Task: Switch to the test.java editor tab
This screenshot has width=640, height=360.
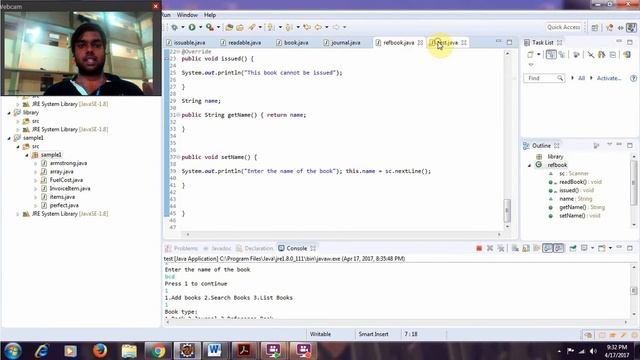Action: [x=447, y=42]
